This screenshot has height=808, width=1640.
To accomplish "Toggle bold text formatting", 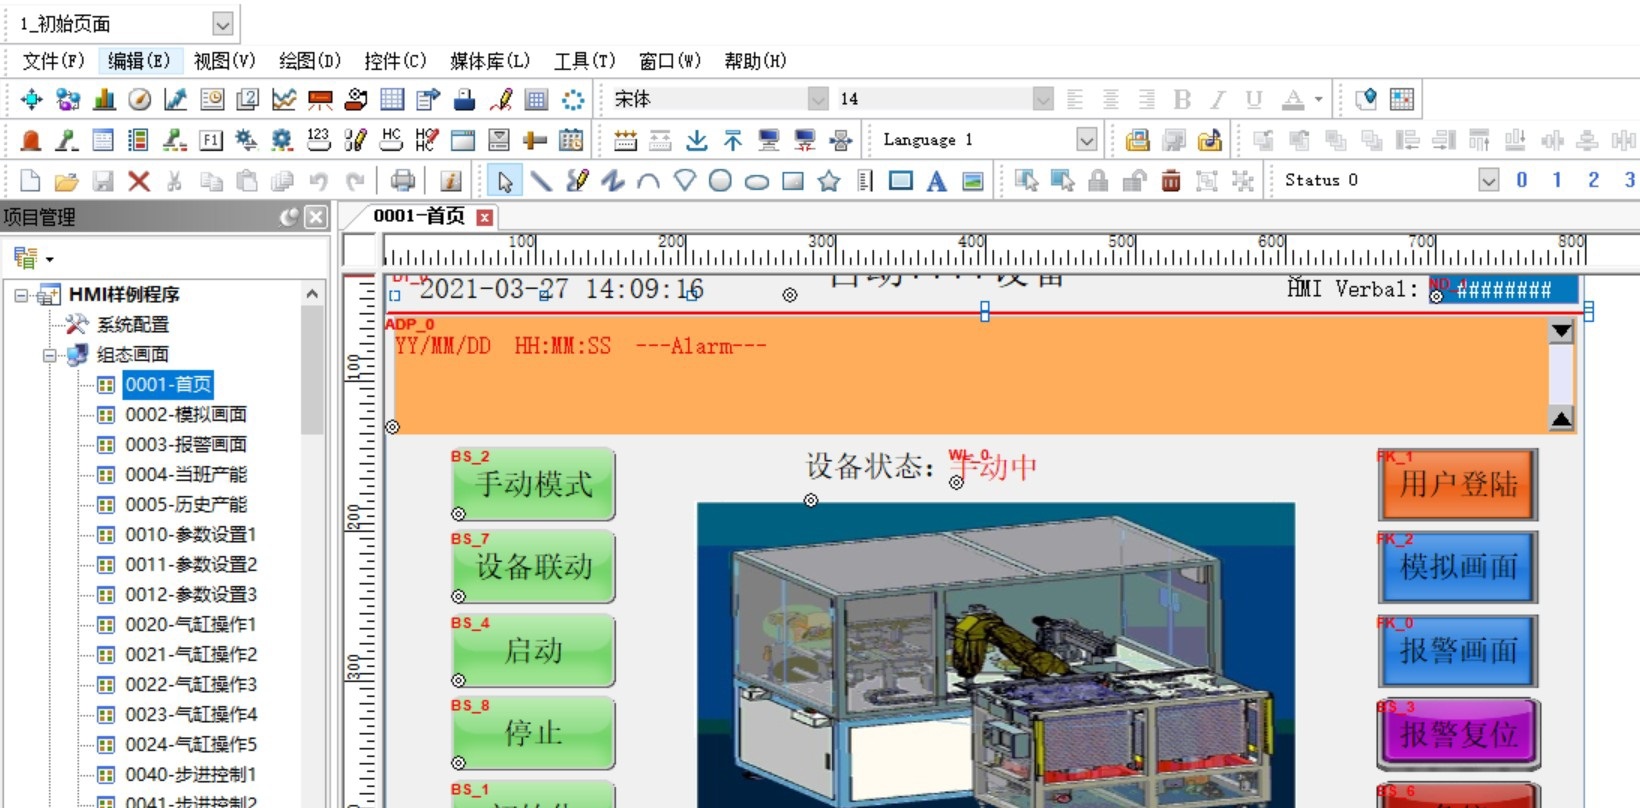I will (1182, 99).
